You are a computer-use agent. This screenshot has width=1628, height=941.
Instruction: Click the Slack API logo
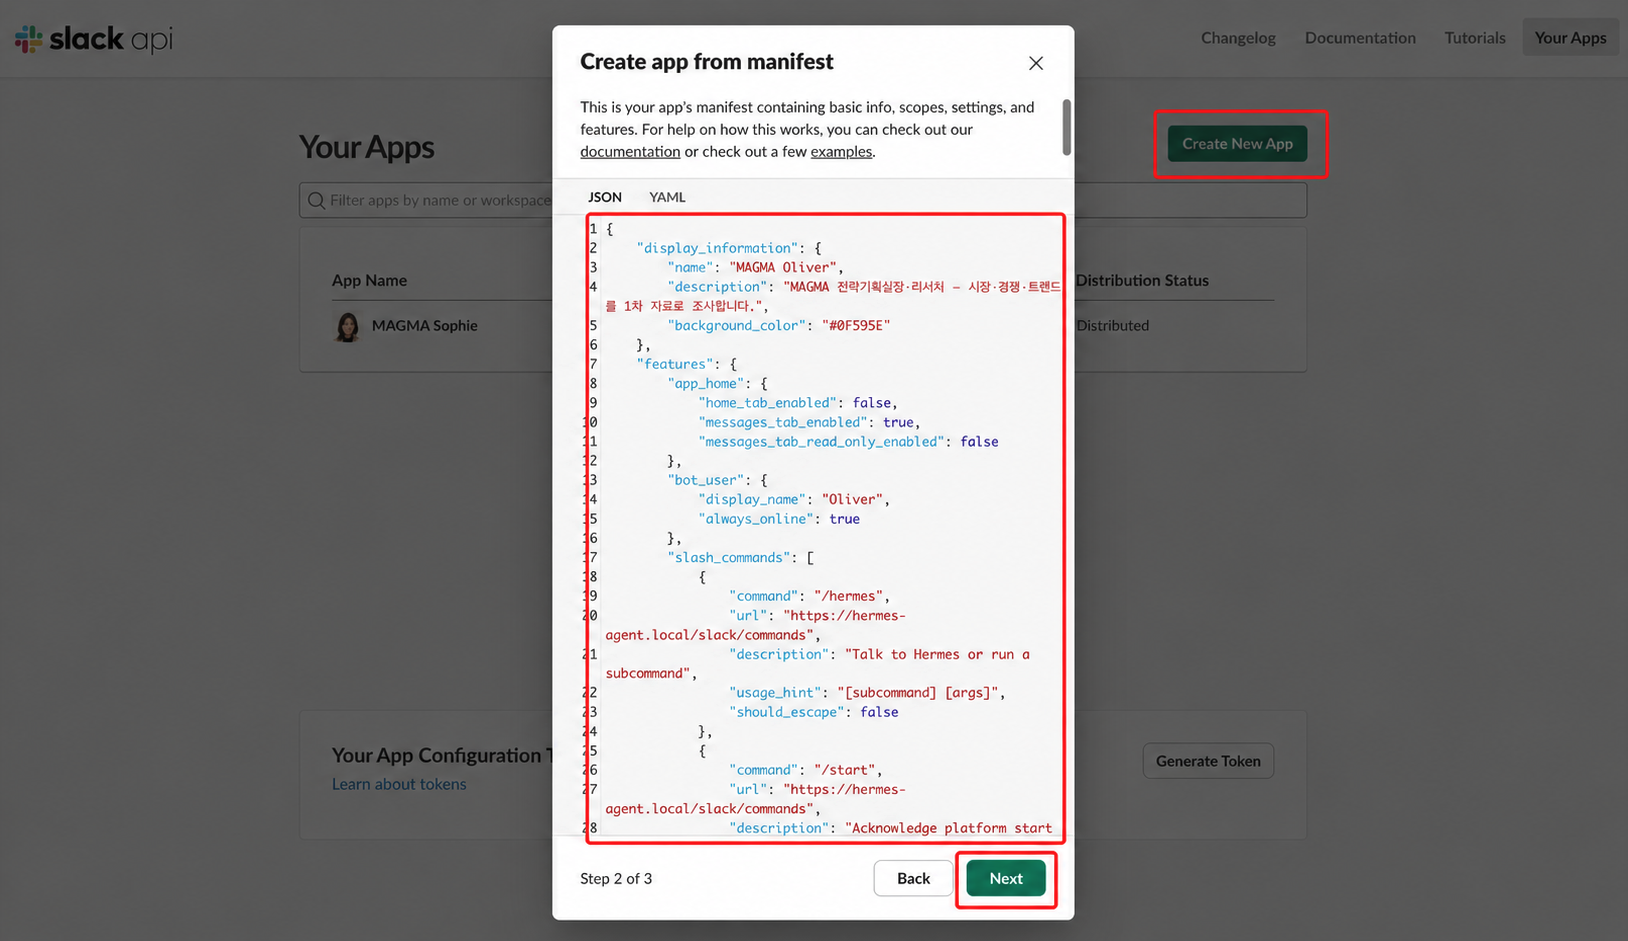coord(94,39)
